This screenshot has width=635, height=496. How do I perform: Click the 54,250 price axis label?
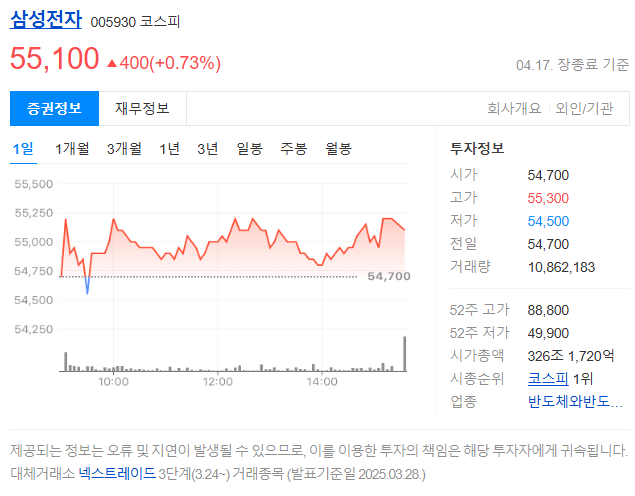pyautogui.click(x=34, y=330)
